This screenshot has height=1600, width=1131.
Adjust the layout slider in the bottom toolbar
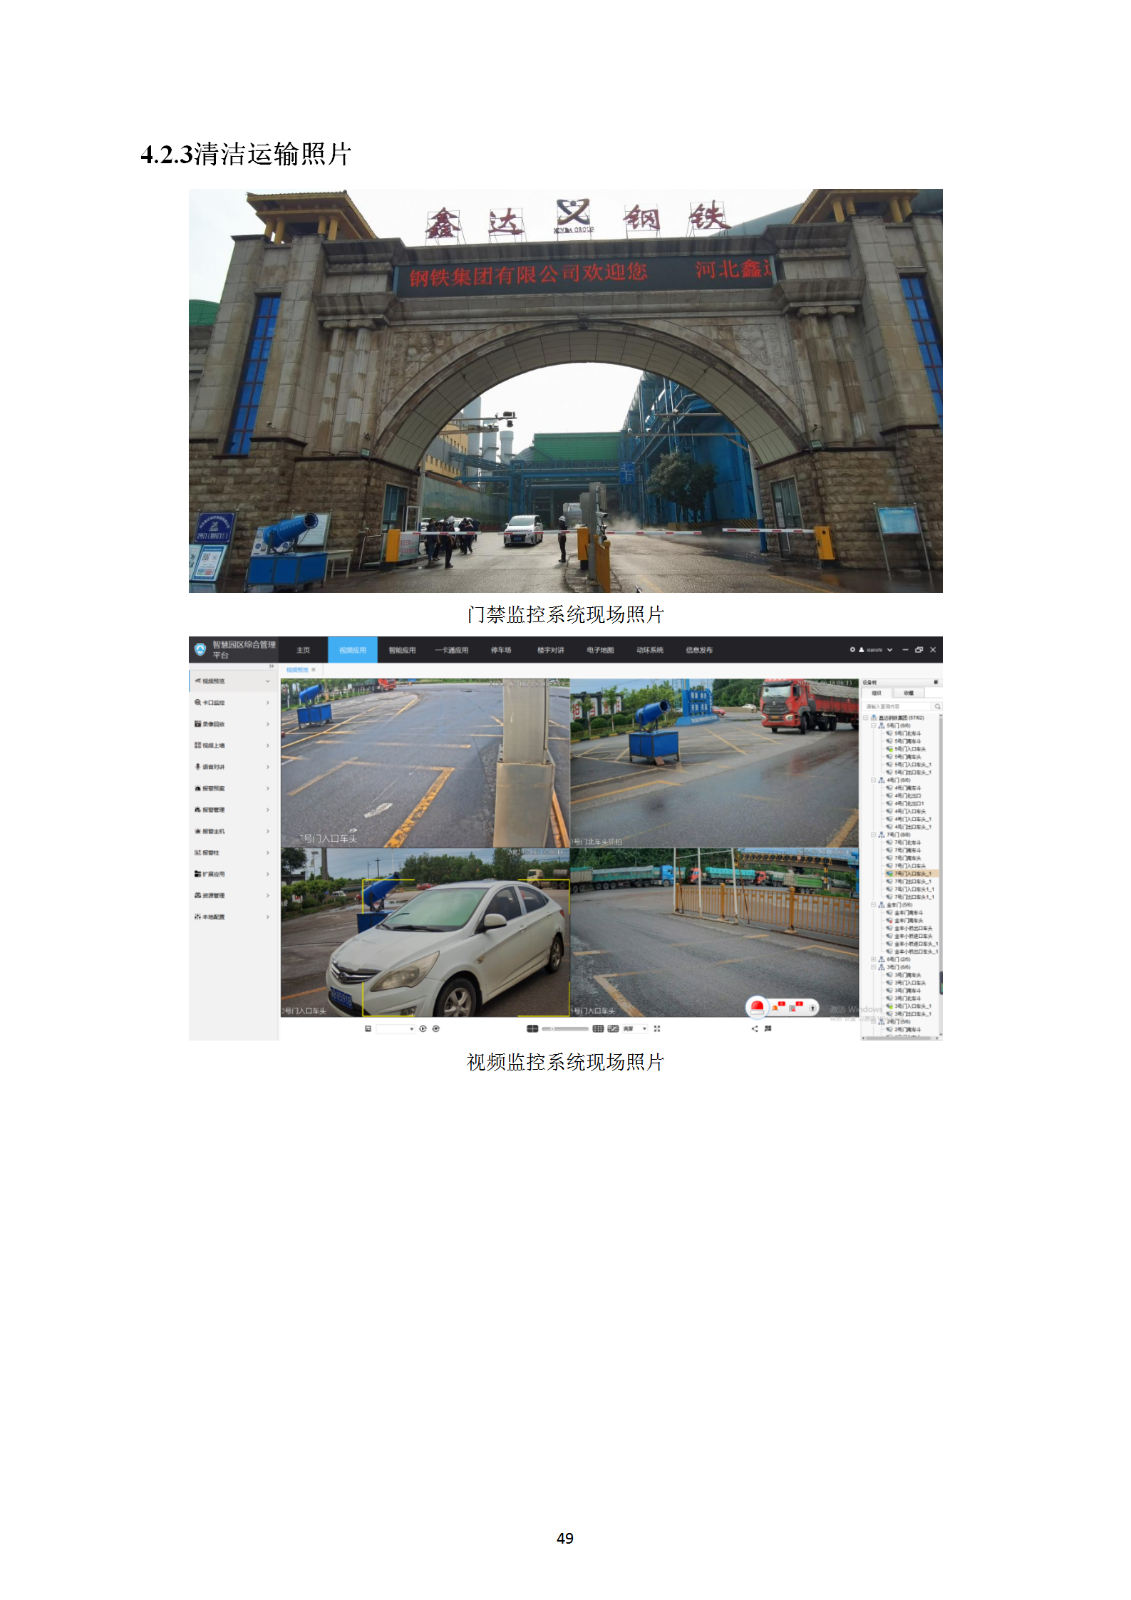[x=565, y=1028]
